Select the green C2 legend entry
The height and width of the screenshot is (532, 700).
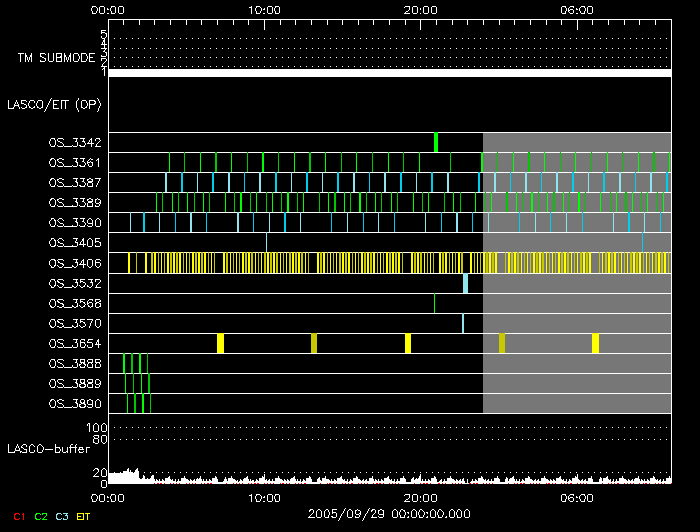coord(41,516)
